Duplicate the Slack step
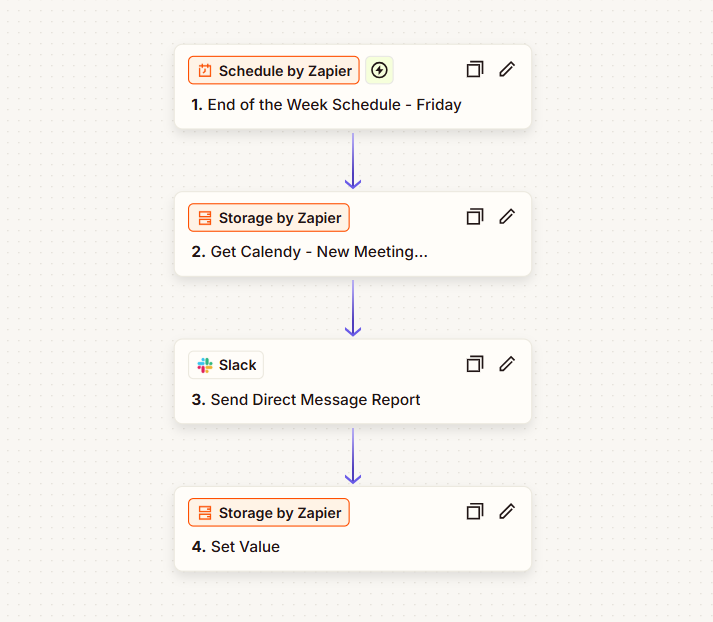Screen dimensions: 713x622 [x=475, y=364]
